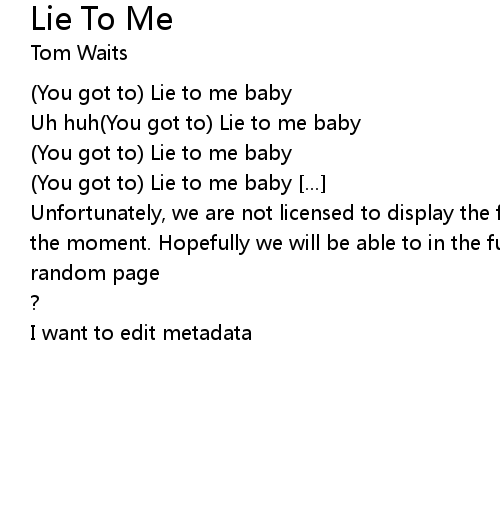
Task: Select the third lyric line of the song
Action: [161, 153]
